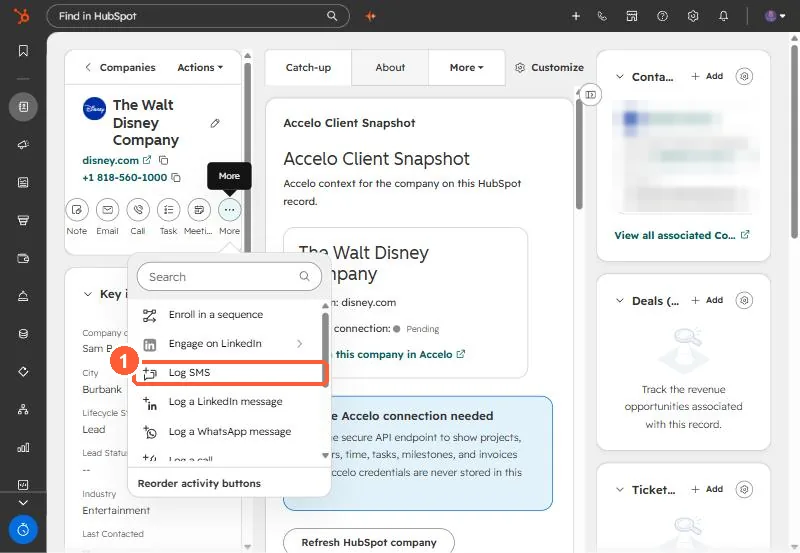Copy the company phone number

pyautogui.click(x=176, y=178)
